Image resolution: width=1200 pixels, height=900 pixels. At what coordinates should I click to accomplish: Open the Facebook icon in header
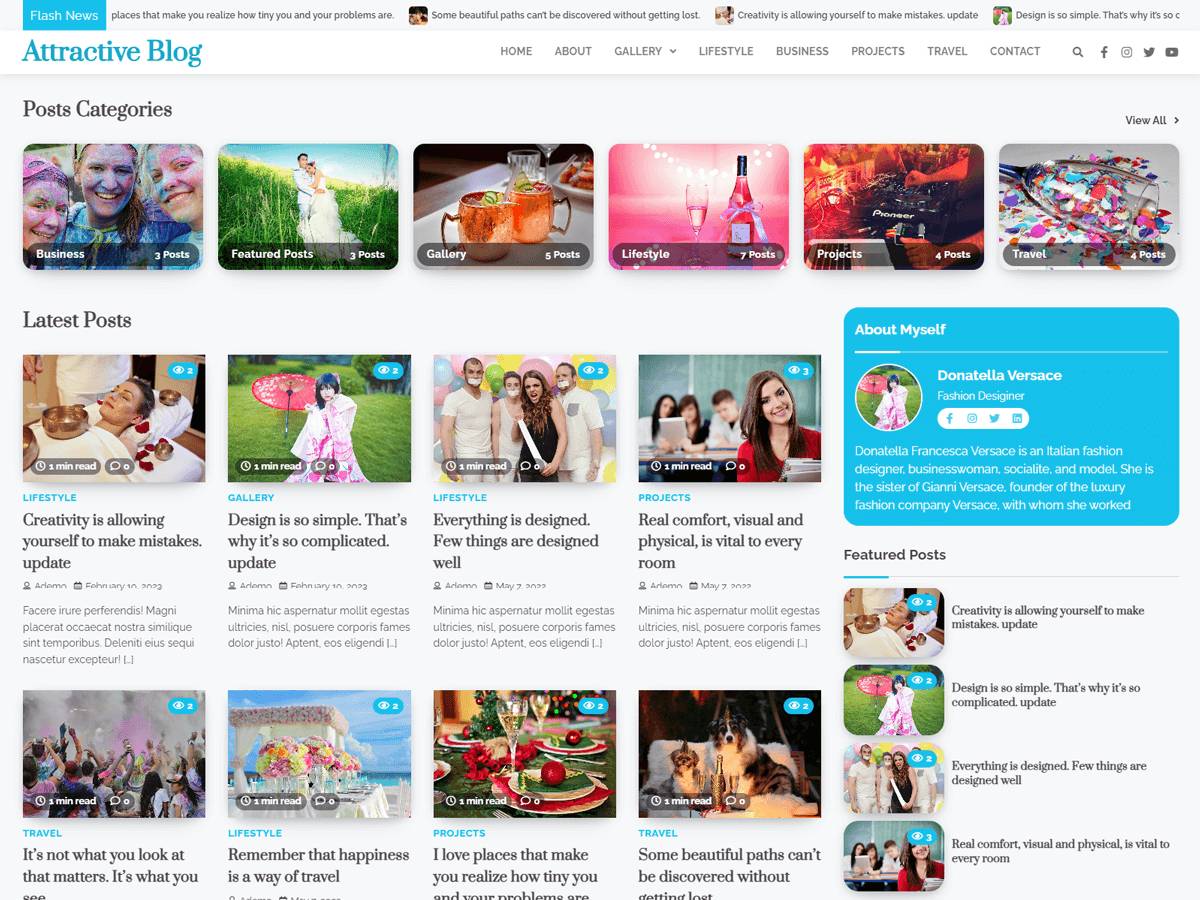[x=1104, y=52]
